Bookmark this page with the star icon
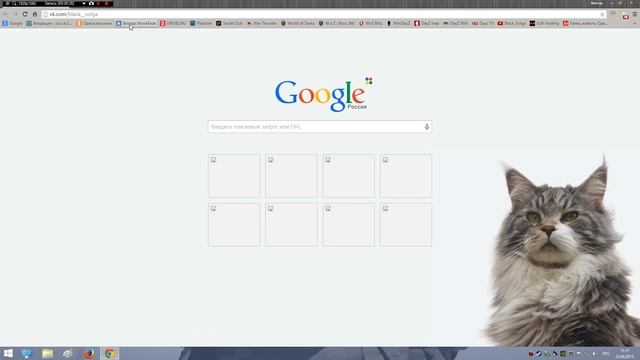 pos(602,14)
